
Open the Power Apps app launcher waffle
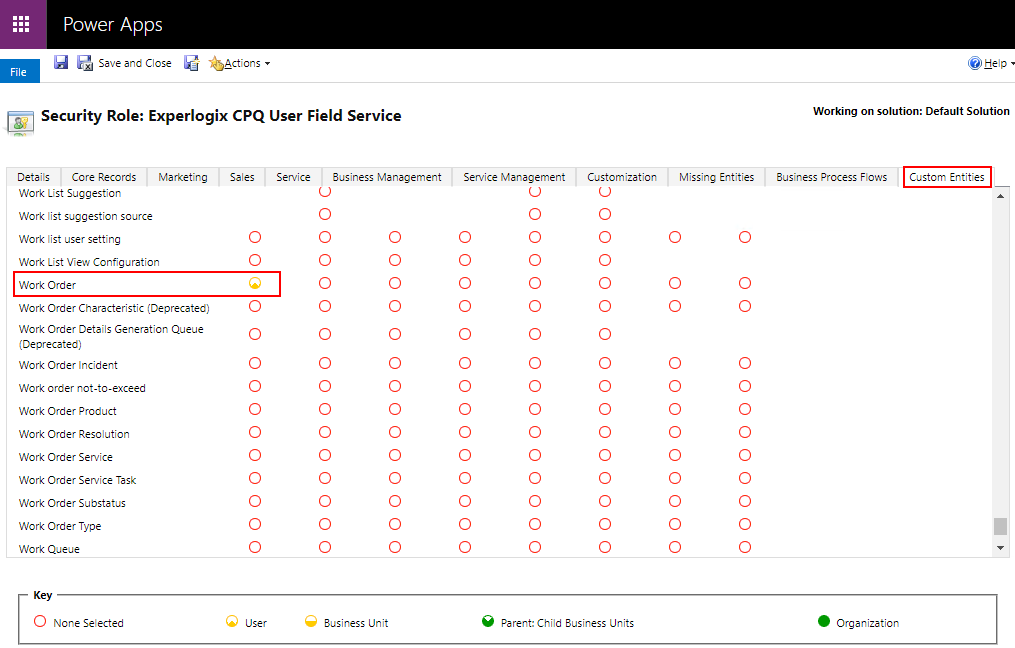tap(21, 24)
